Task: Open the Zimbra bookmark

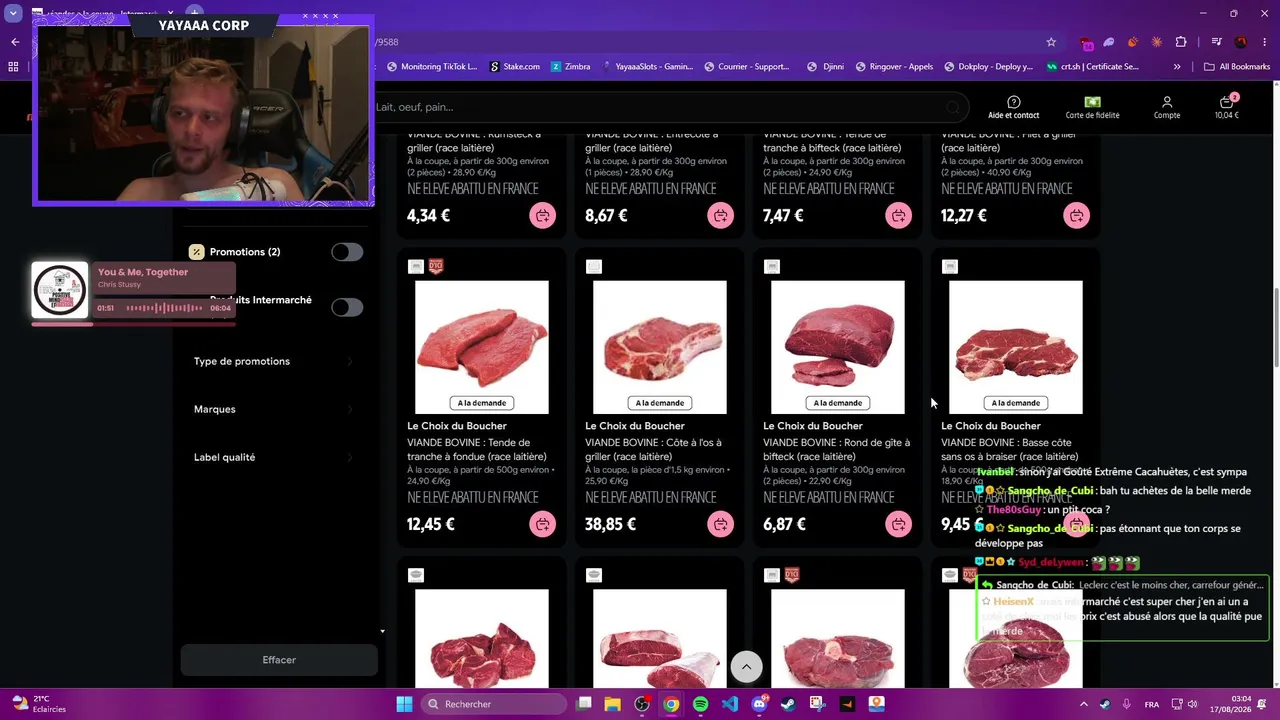Action: (570, 67)
